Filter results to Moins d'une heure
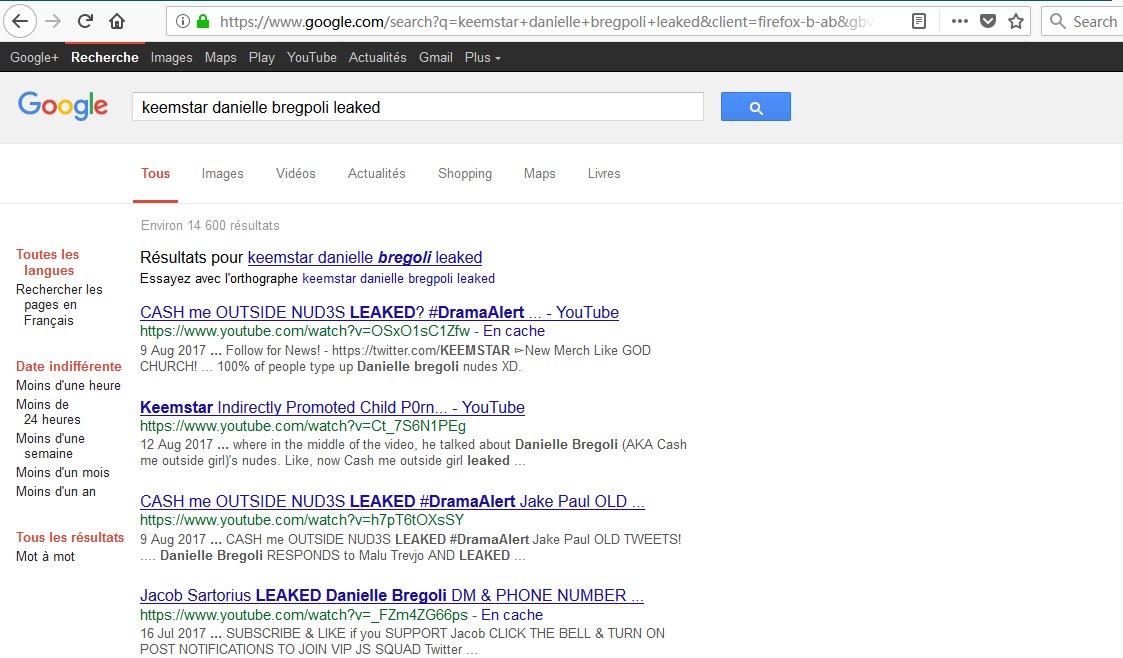The height and width of the screenshot is (658, 1123). click(x=68, y=385)
